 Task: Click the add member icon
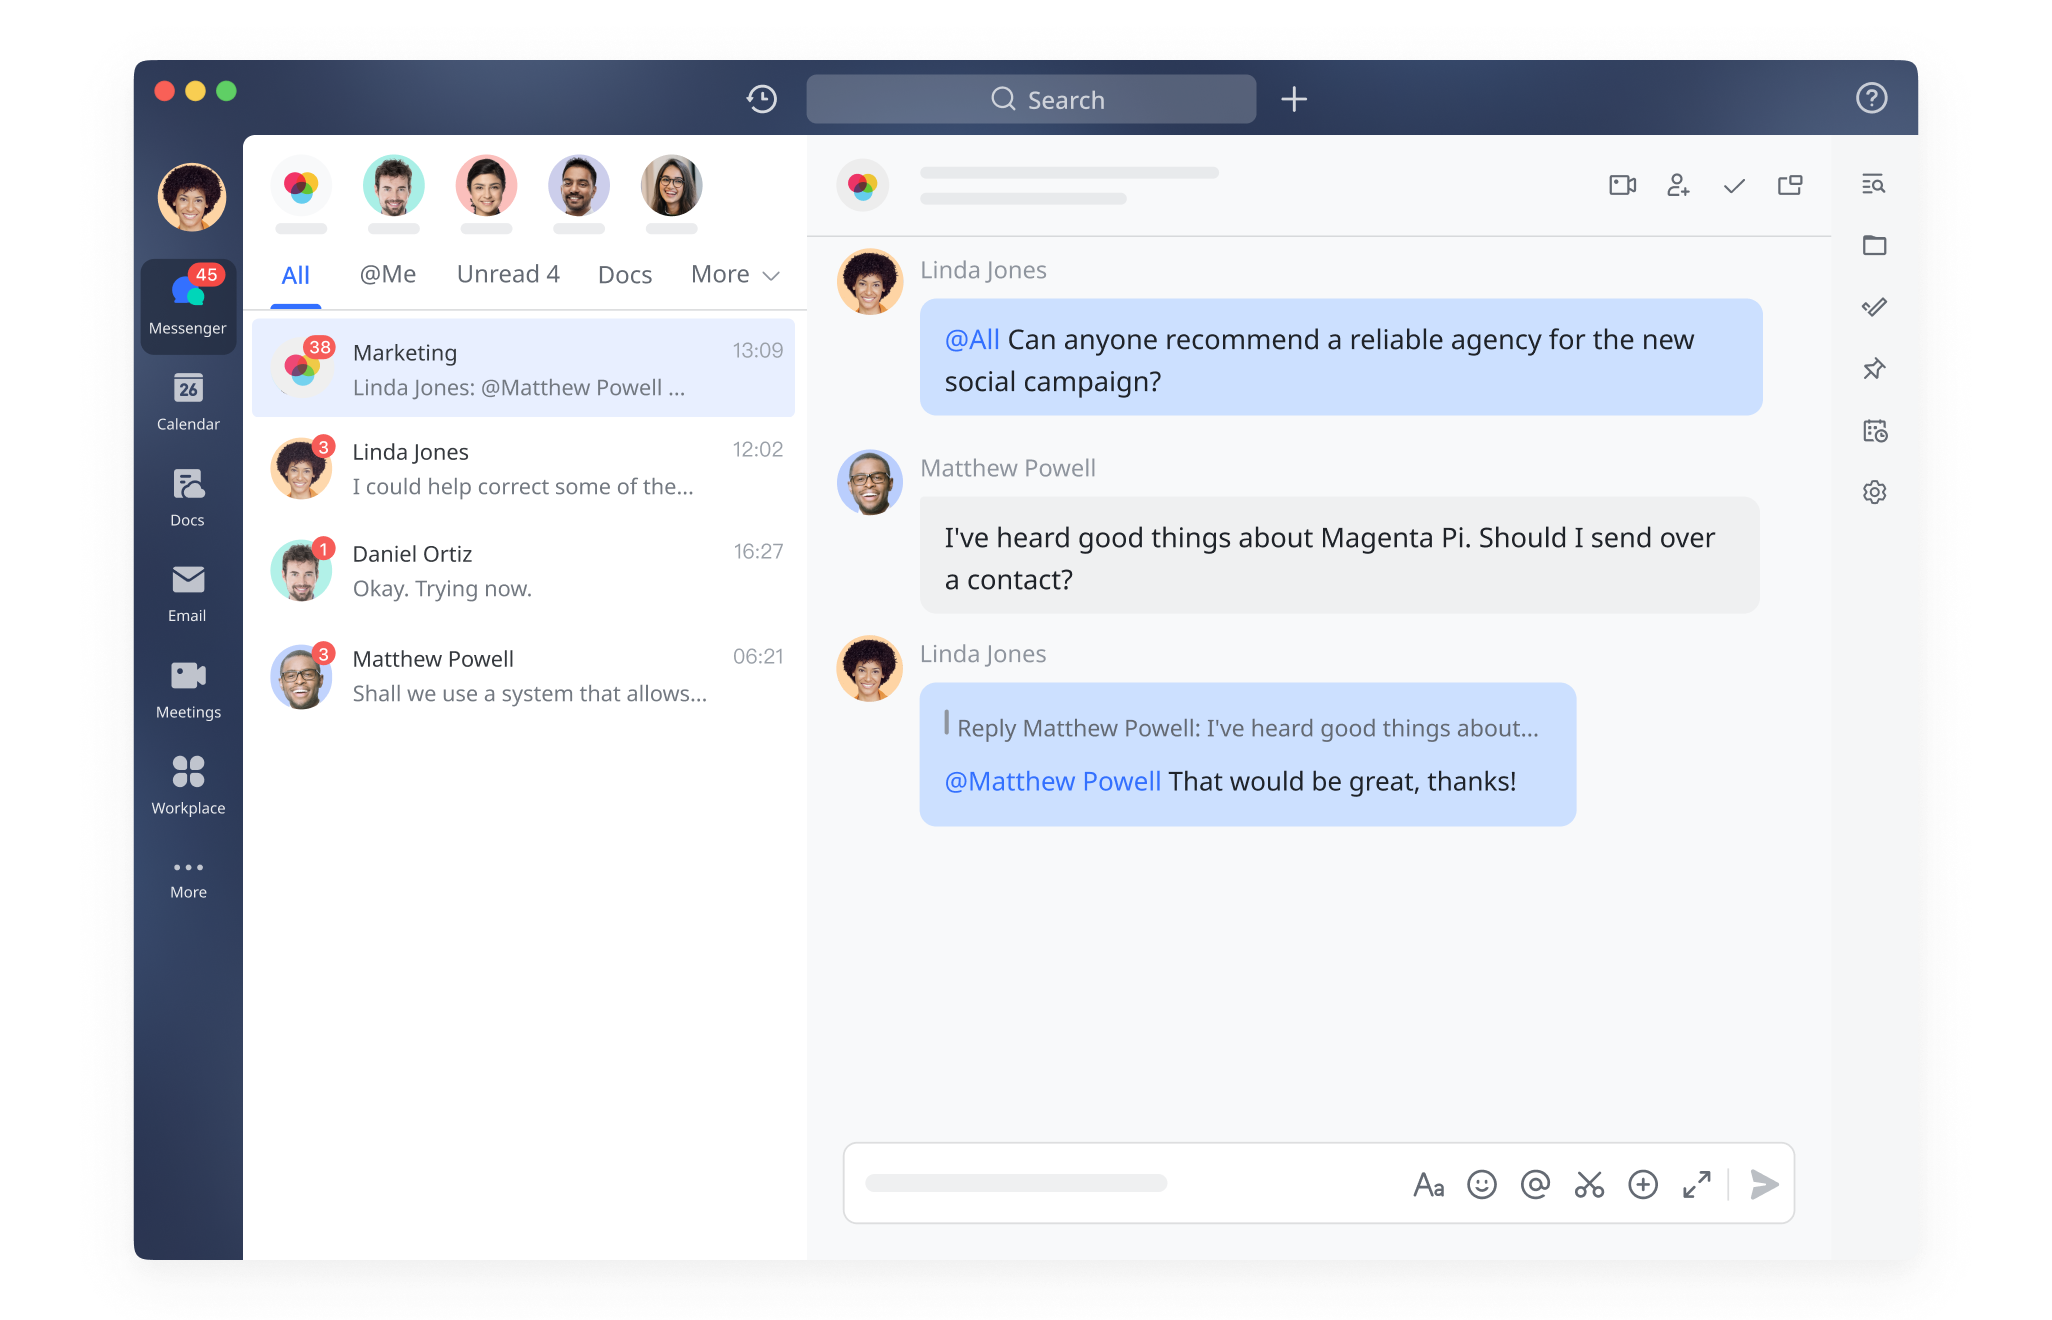[x=1678, y=185]
